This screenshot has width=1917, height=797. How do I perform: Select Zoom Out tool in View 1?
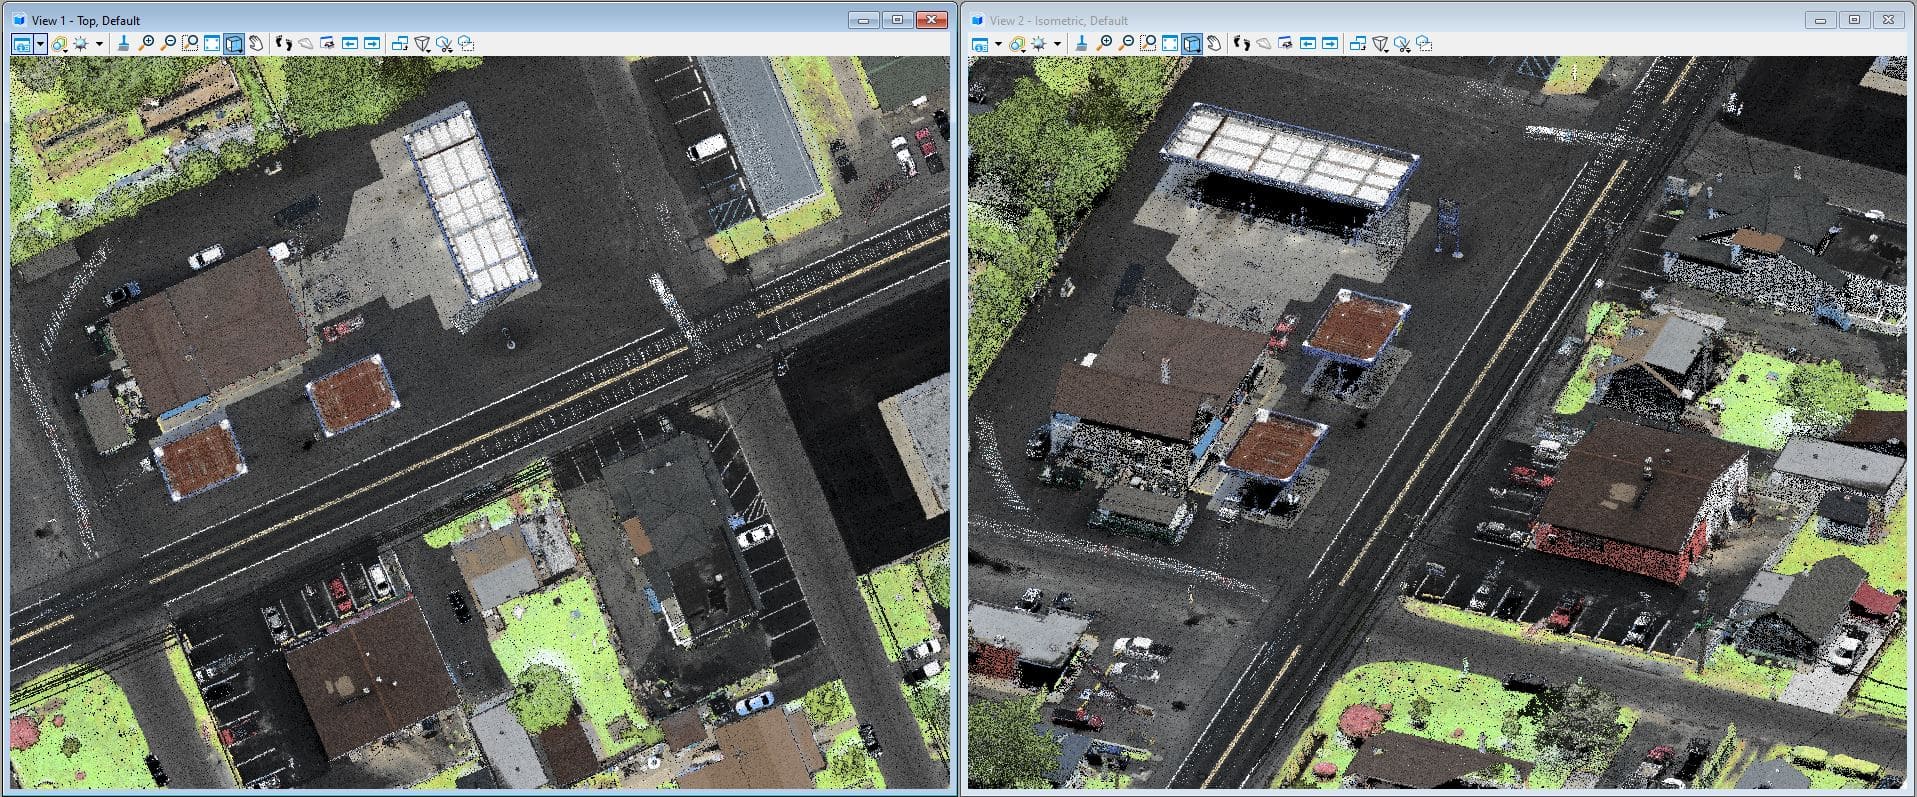point(168,44)
